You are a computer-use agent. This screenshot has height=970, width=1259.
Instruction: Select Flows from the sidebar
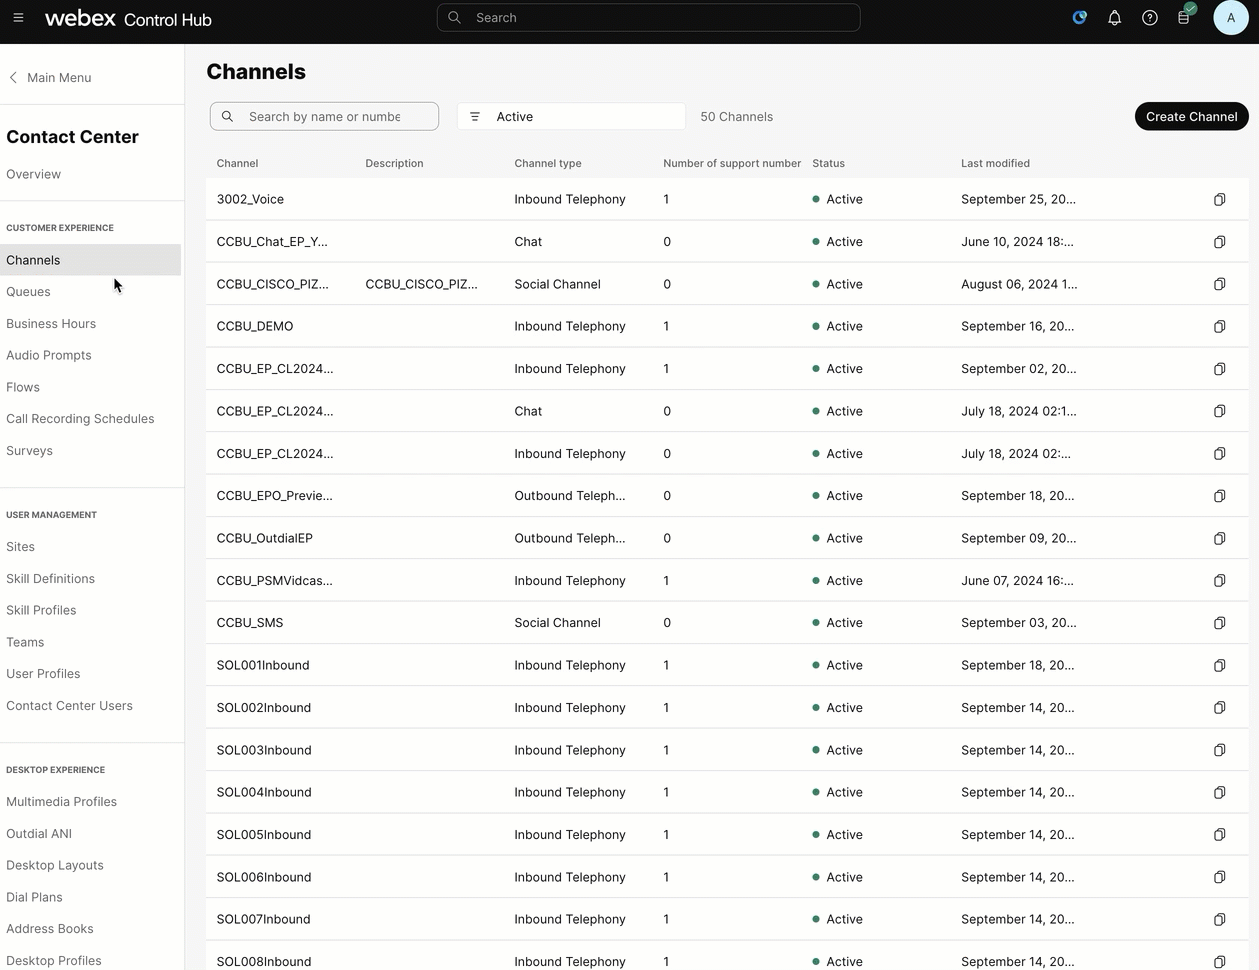pos(23,387)
